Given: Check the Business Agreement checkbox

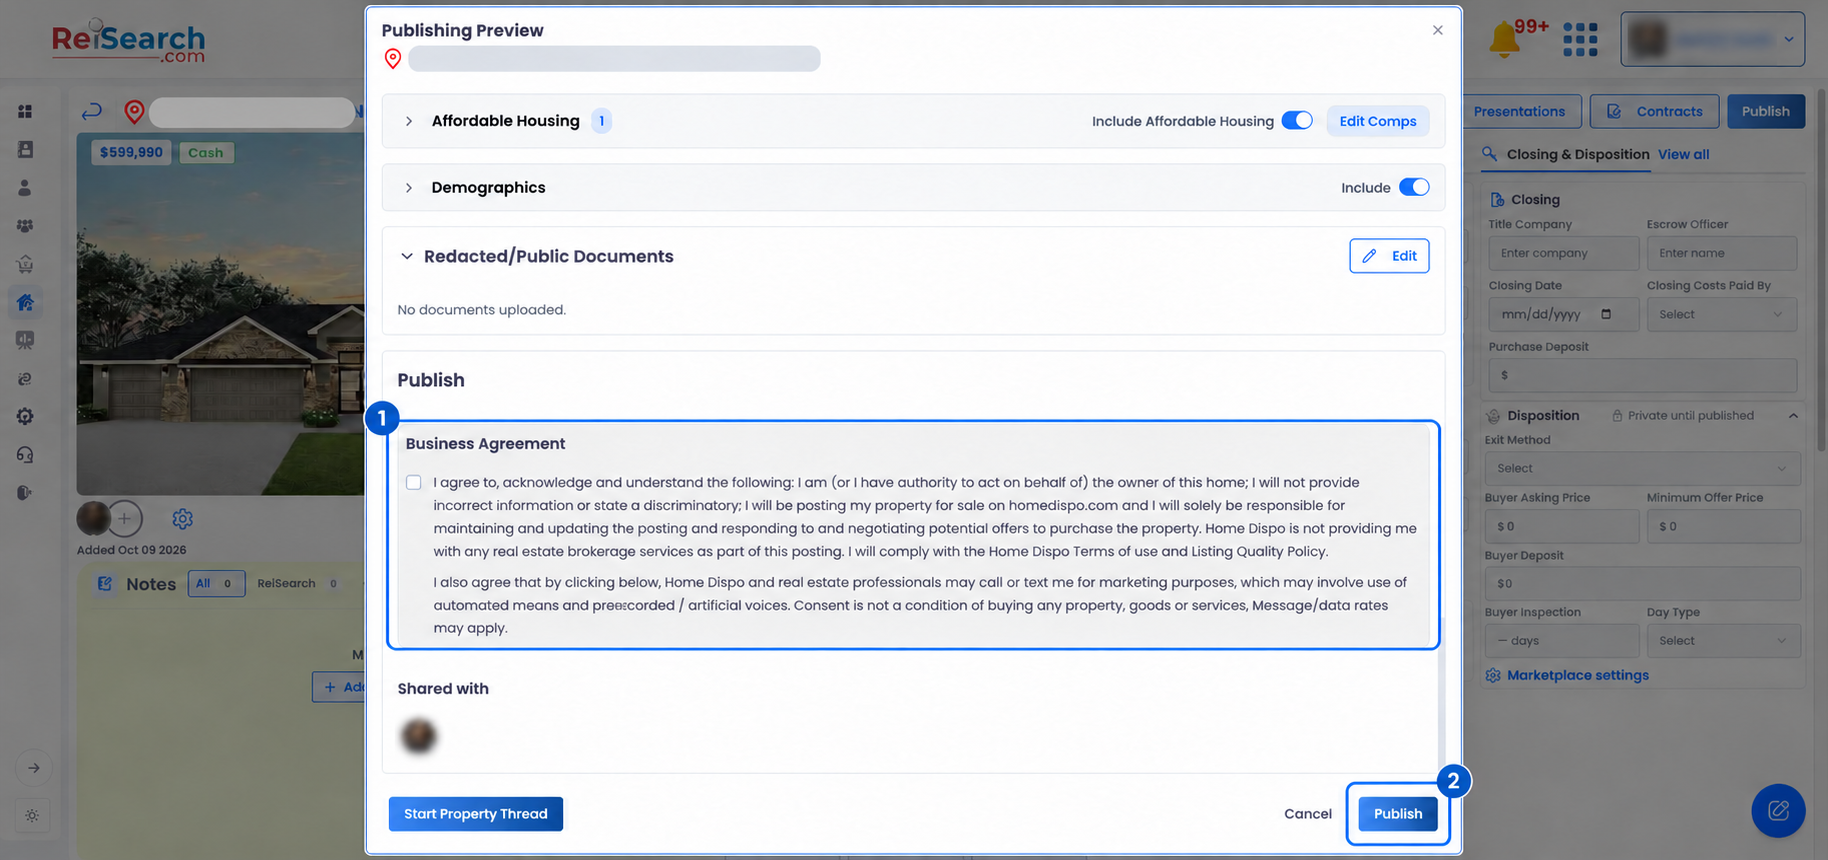Looking at the screenshot, I should pyautogui.click(x=414, y=482).
